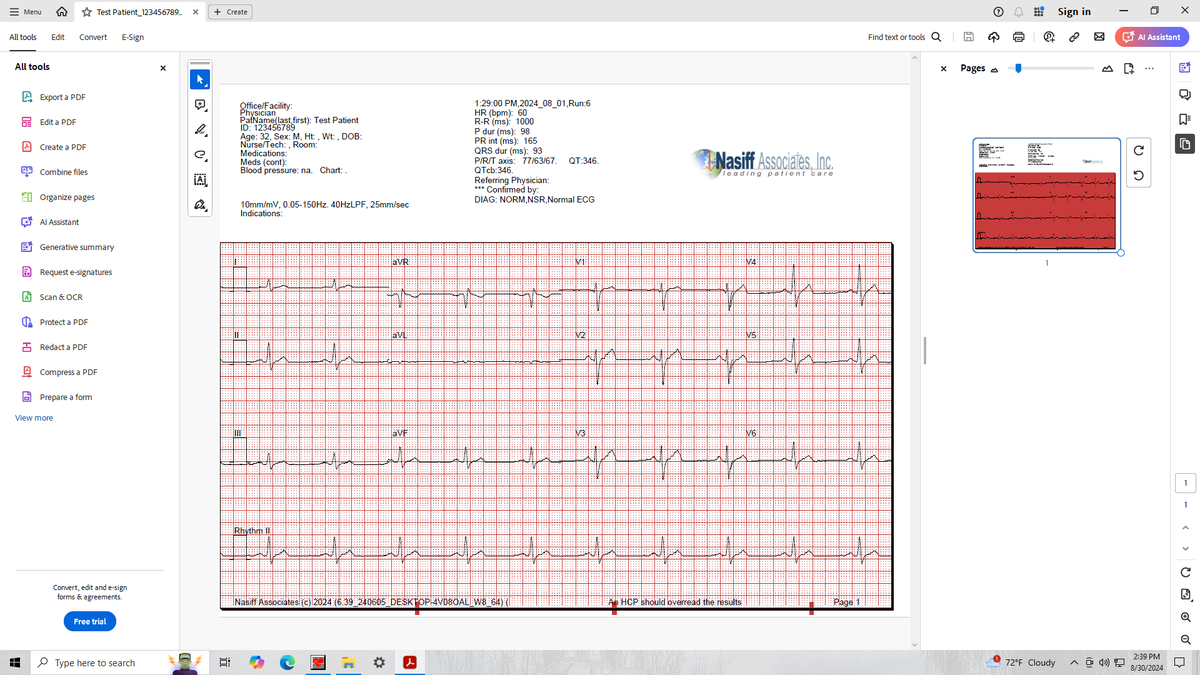Screen dimensions: 1200x675
Task: Open the Home icon
Action: (x=62, y=12)
